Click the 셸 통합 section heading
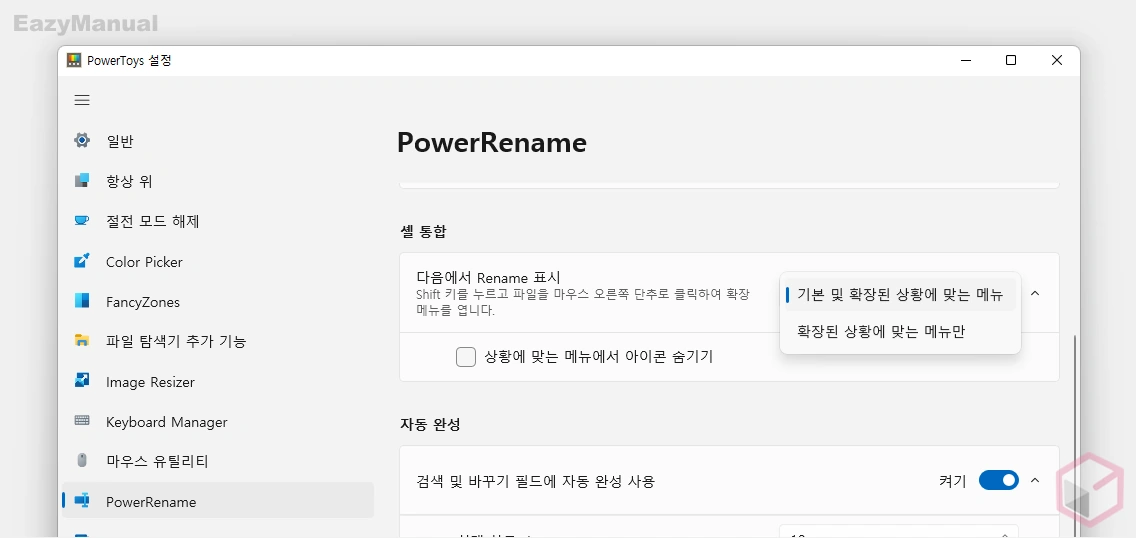 click(423, 232)
